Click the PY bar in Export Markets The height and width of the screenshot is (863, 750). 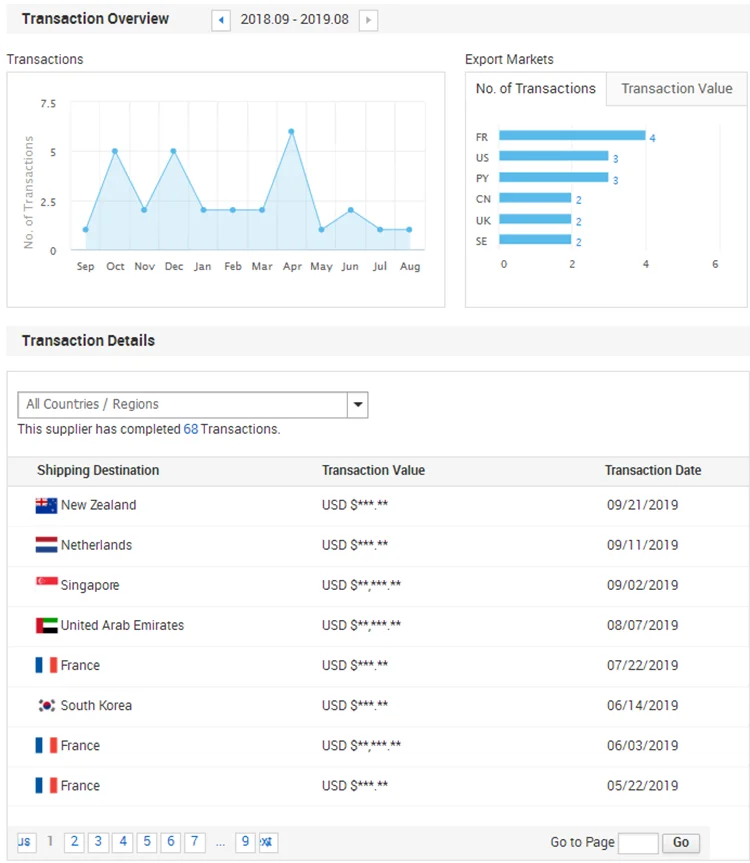coord(553,178)
